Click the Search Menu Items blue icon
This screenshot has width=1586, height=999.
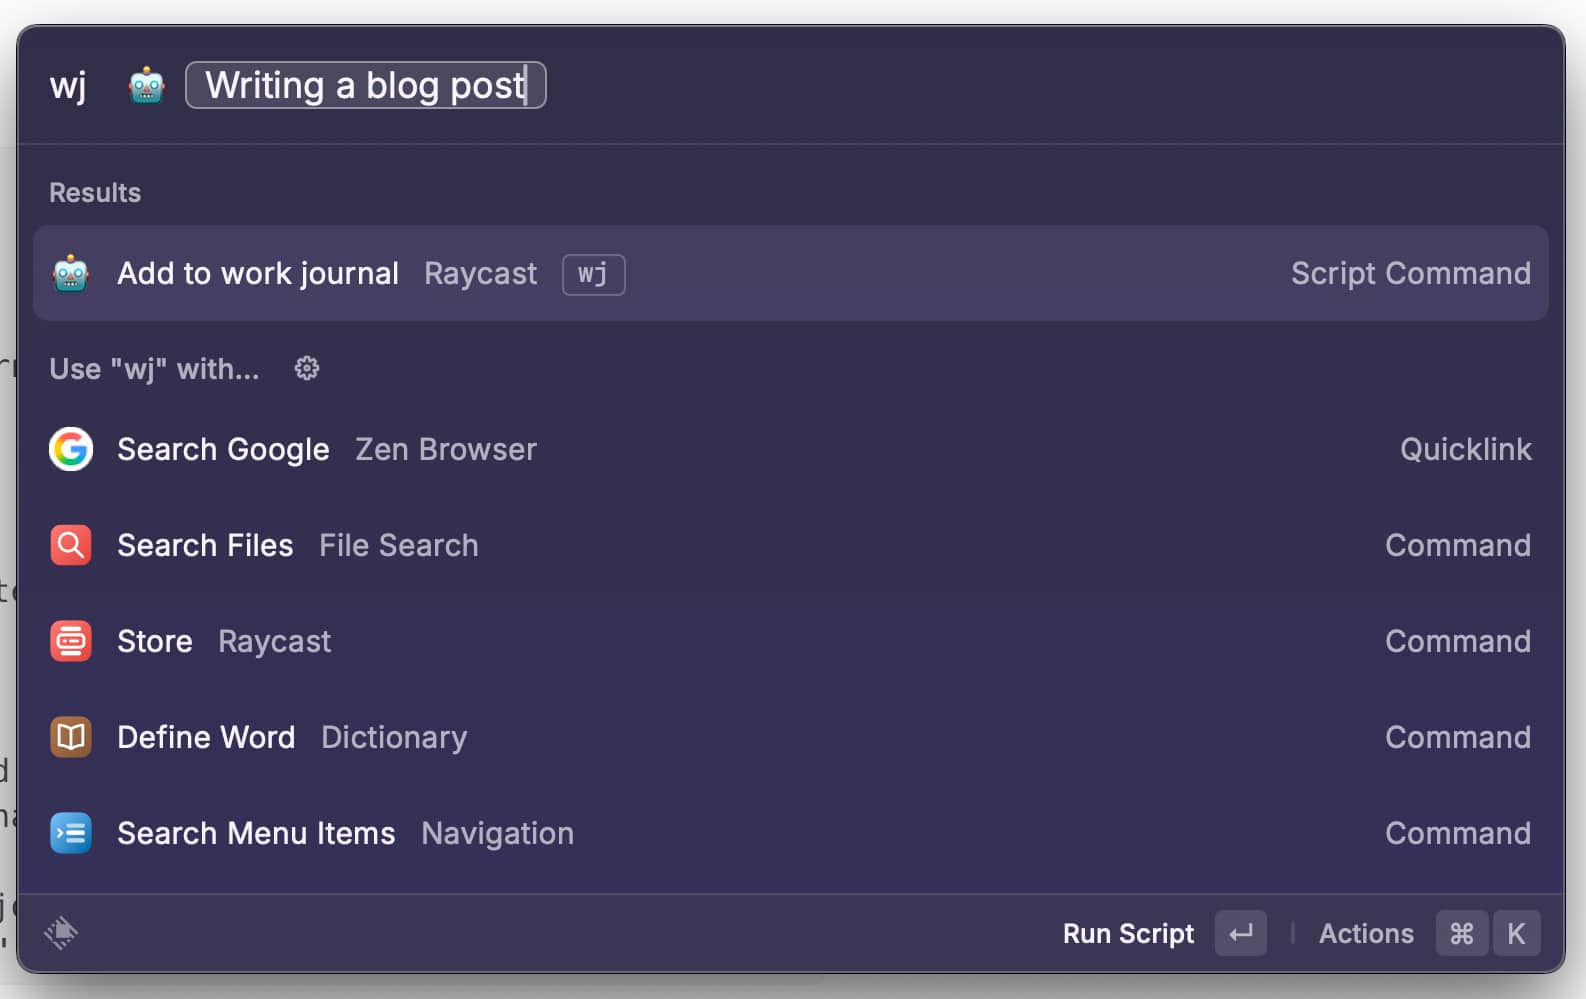point(71,833)
